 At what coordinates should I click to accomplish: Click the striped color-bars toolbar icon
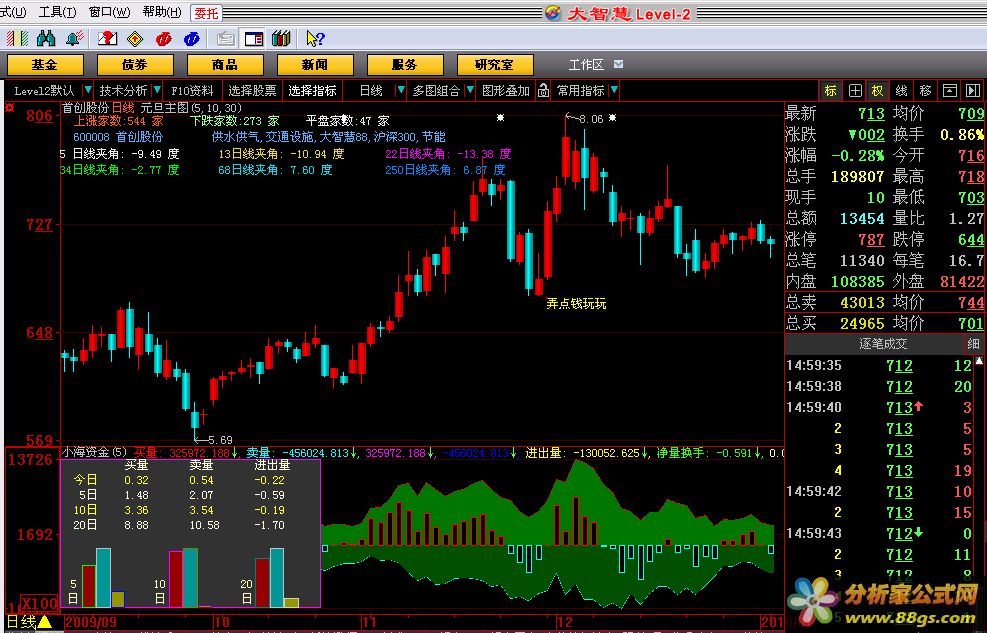[x=17, y=39]
